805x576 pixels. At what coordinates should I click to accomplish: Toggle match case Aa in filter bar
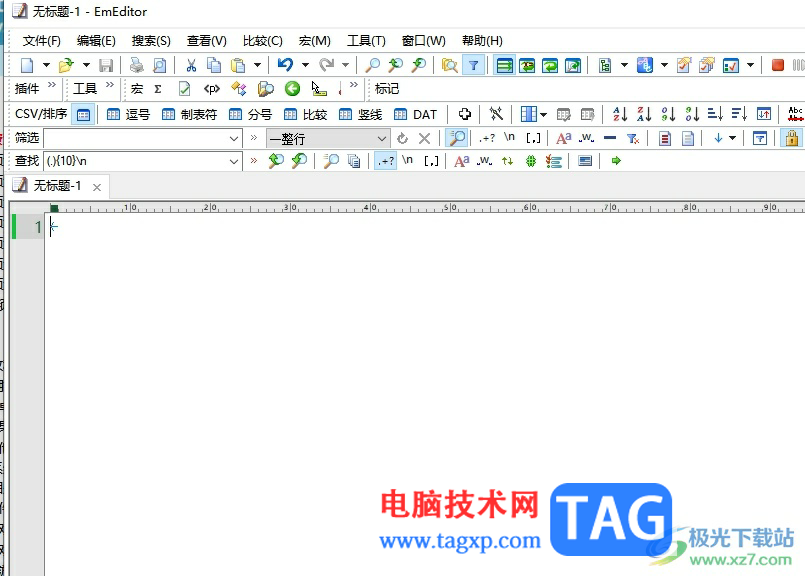click(x=563, y=138)
